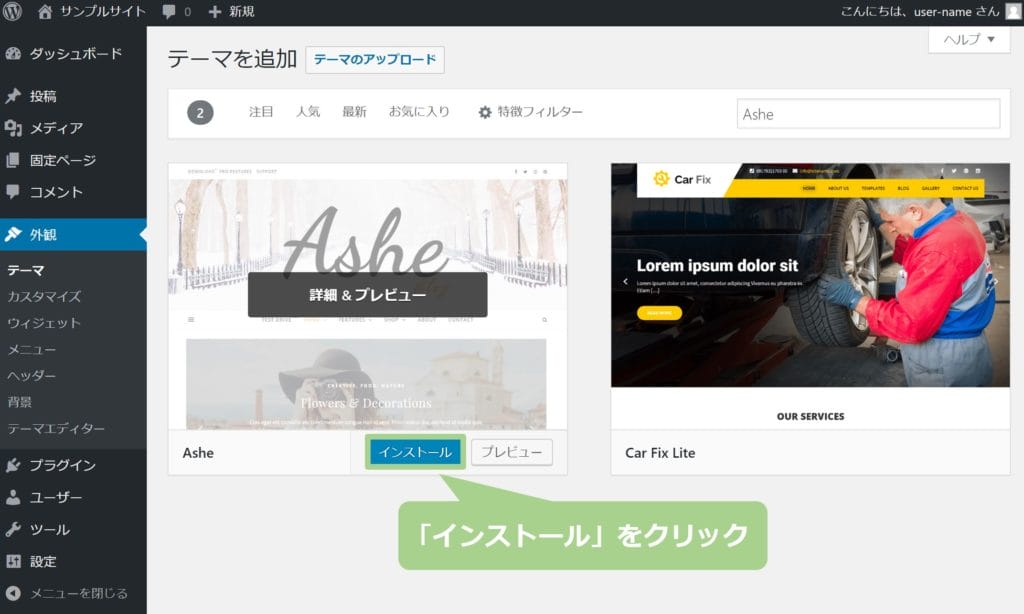This screenshot has width=1024, height=614.
Task: Click こんにちは、user-name さん account link
Action: [x=920, y=12]
